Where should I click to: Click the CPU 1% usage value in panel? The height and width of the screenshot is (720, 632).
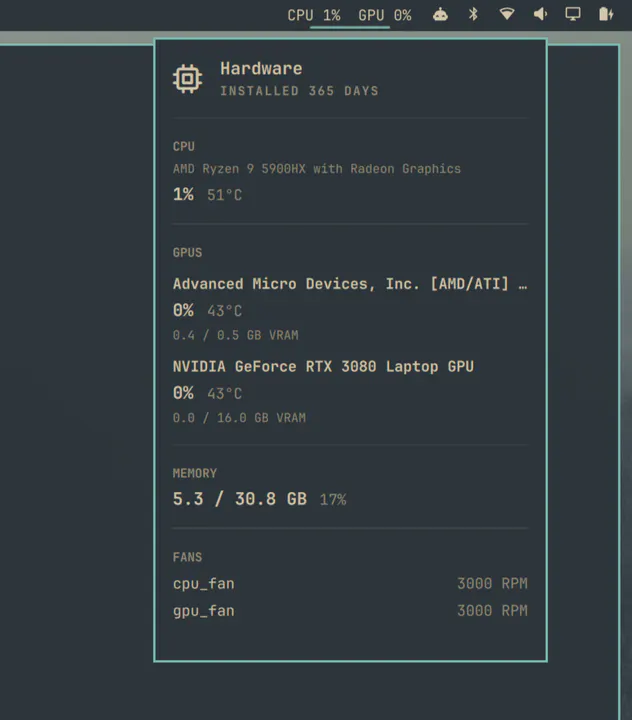point(183,194)
